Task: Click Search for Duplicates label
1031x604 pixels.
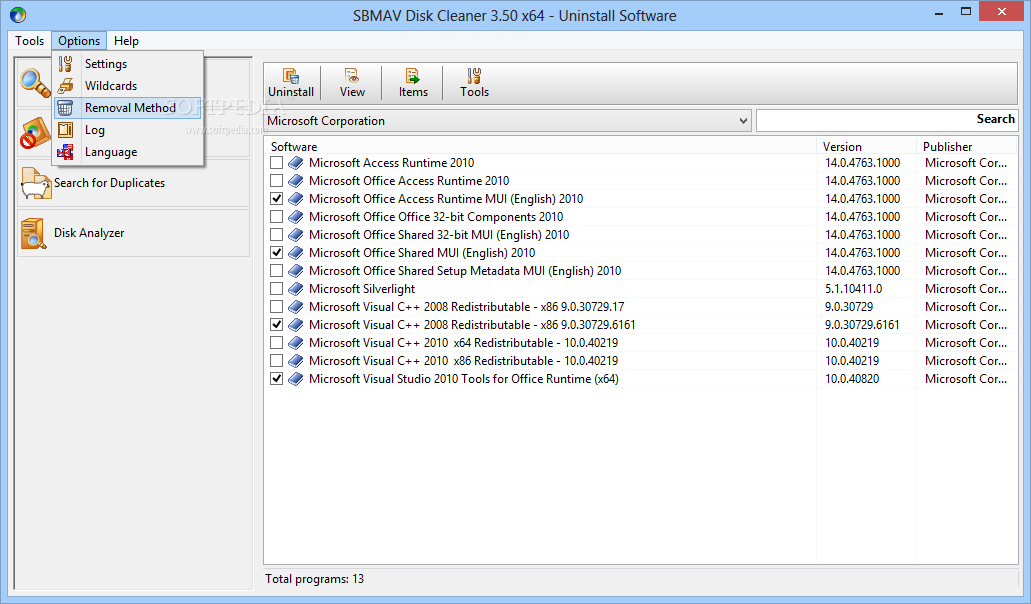Action: (109, 183)
